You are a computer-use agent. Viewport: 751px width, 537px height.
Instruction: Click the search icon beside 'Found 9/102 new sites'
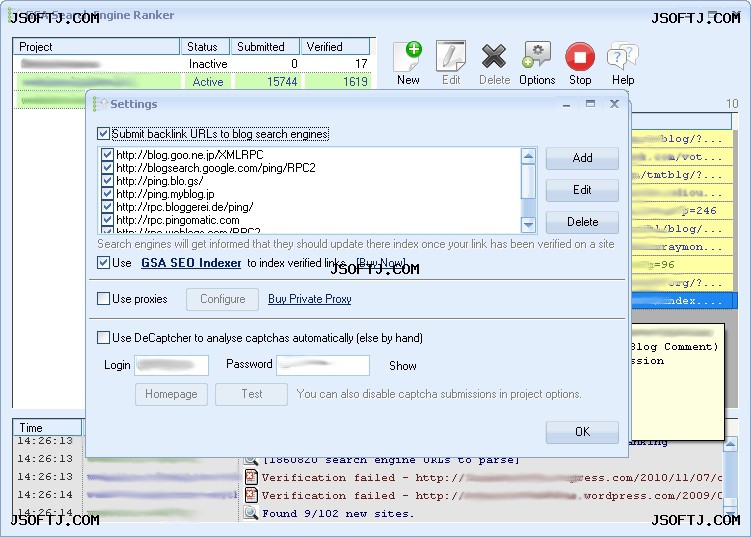coord(250,513)
